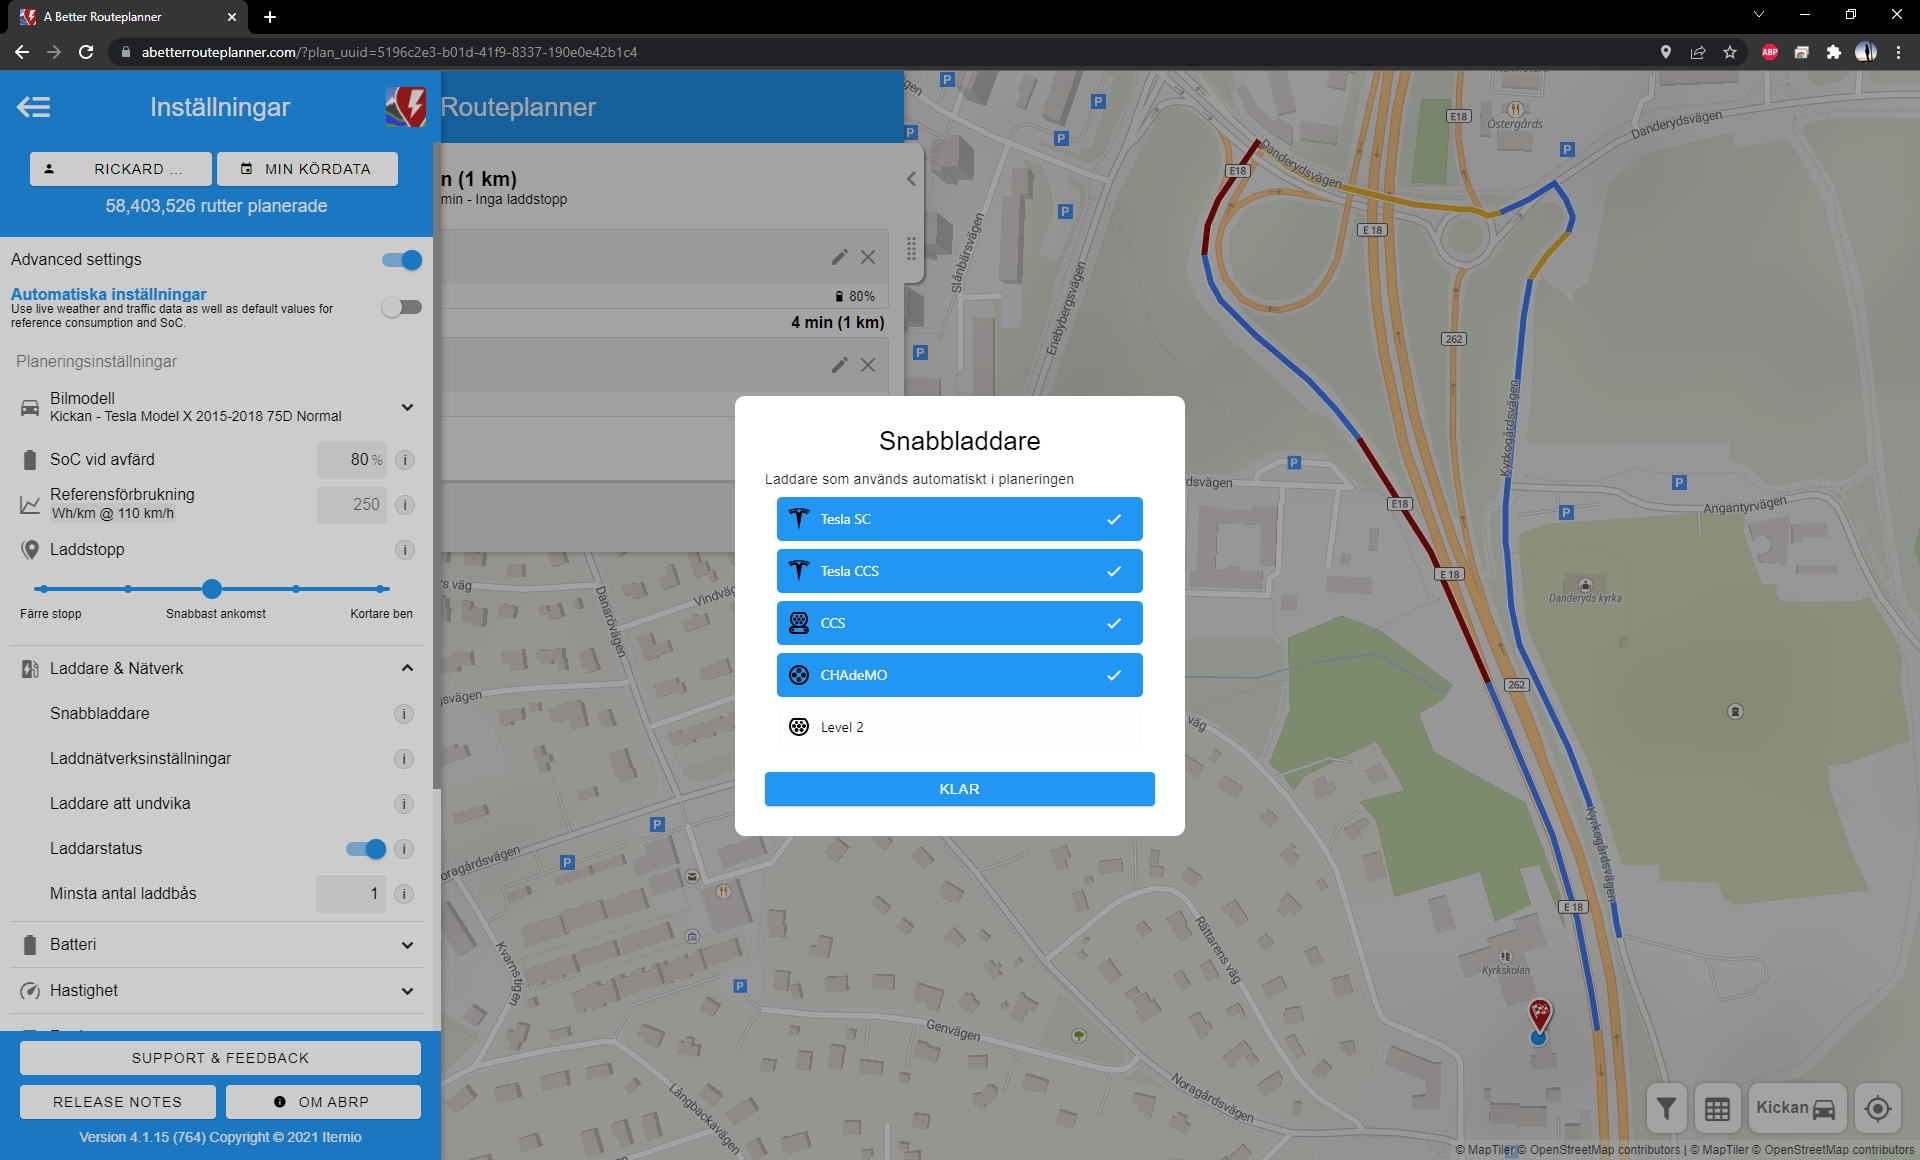1920x1160 pixels.
Task: Deselect the CCS charger option
Action: (959, 623)
